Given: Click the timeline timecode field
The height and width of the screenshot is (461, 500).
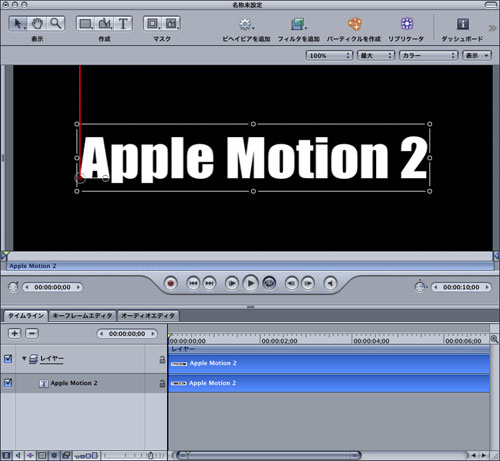Looking at the screenshot, I should pyautogui.click(x=127, y=334).
